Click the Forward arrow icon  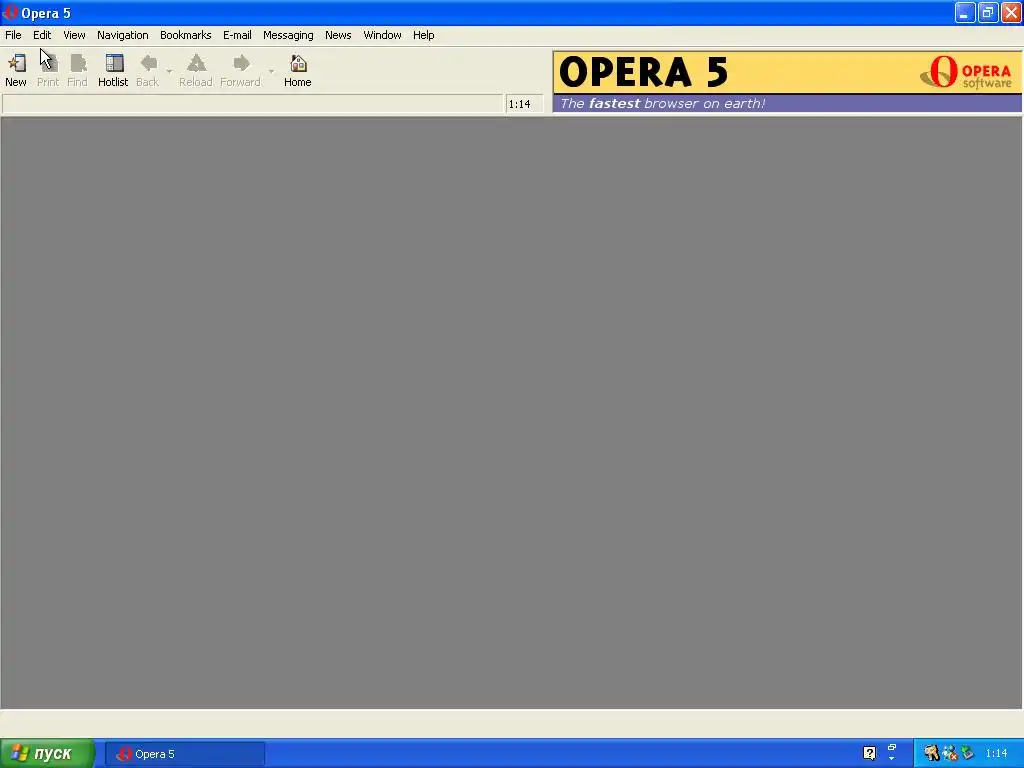(x=240, y=70)
